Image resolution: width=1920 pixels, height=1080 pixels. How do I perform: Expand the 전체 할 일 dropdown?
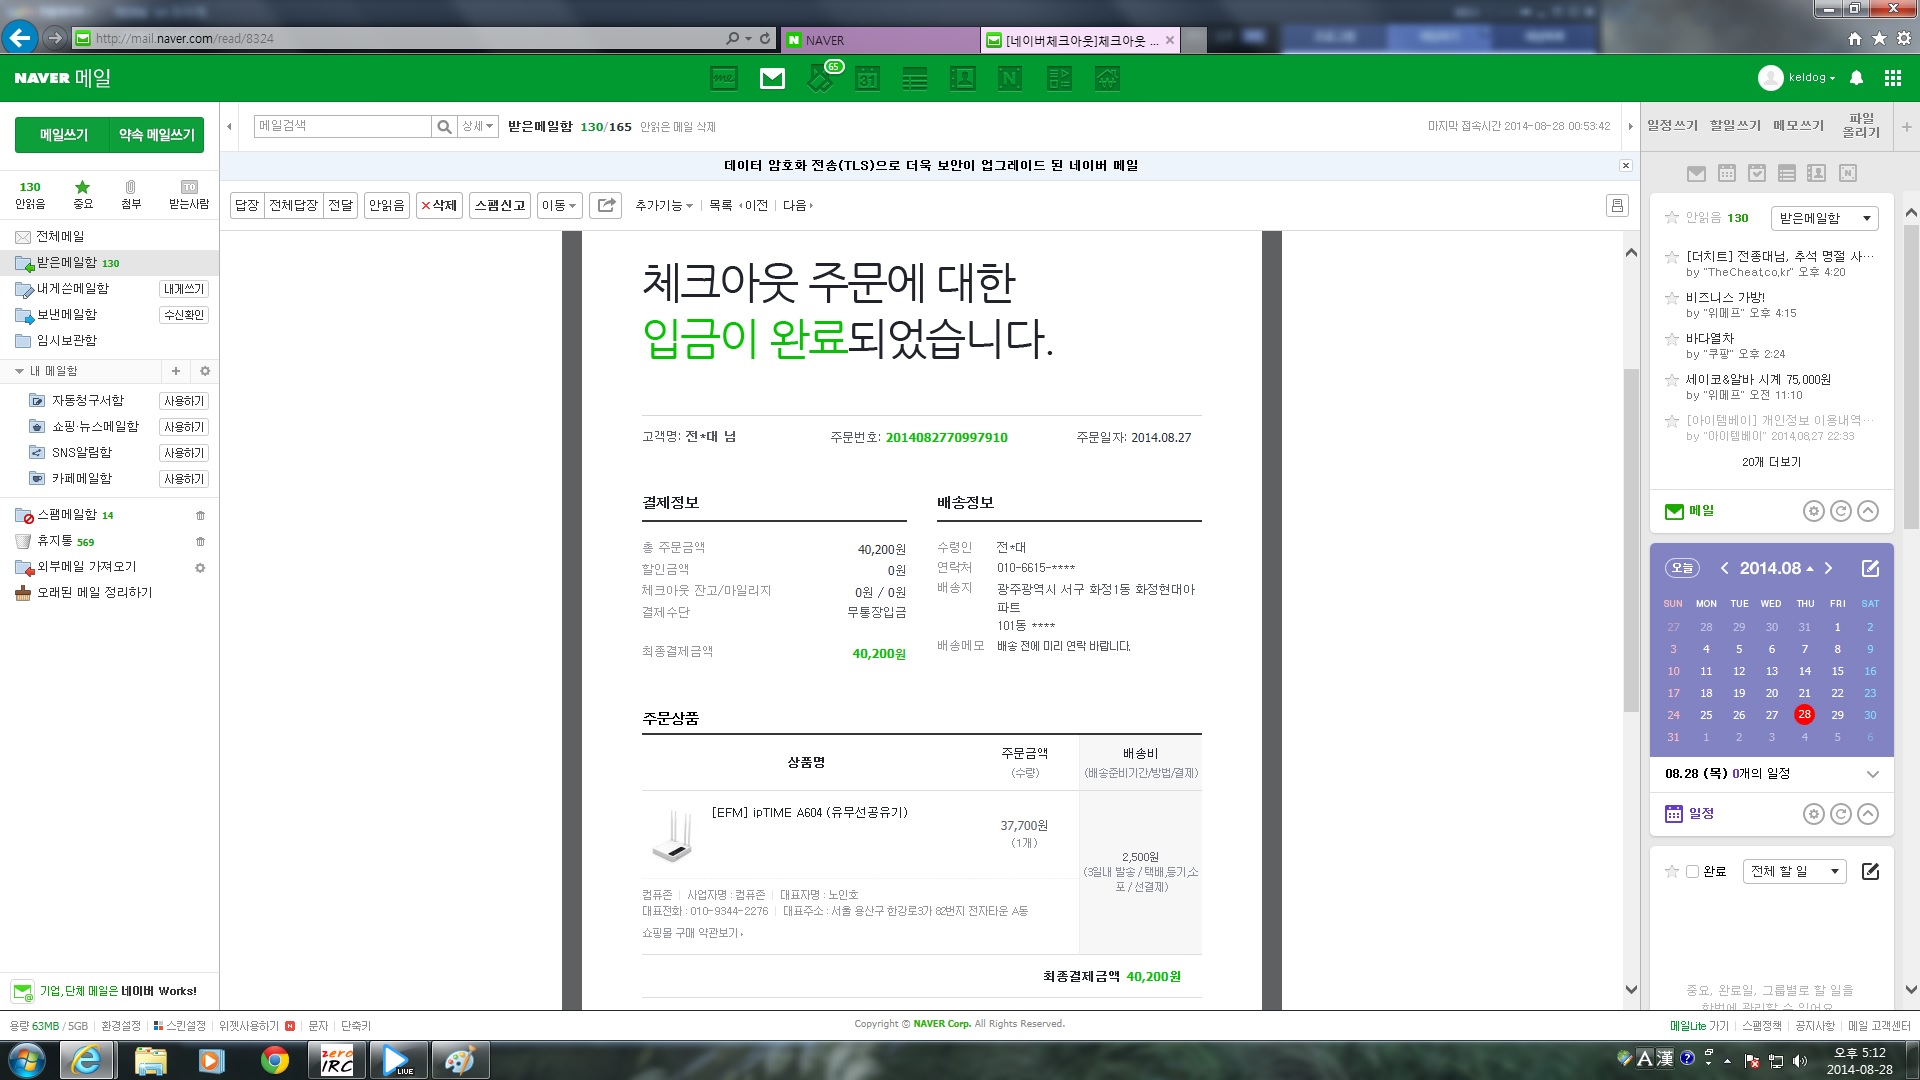pyautogui.click(x=1794, y=871)
